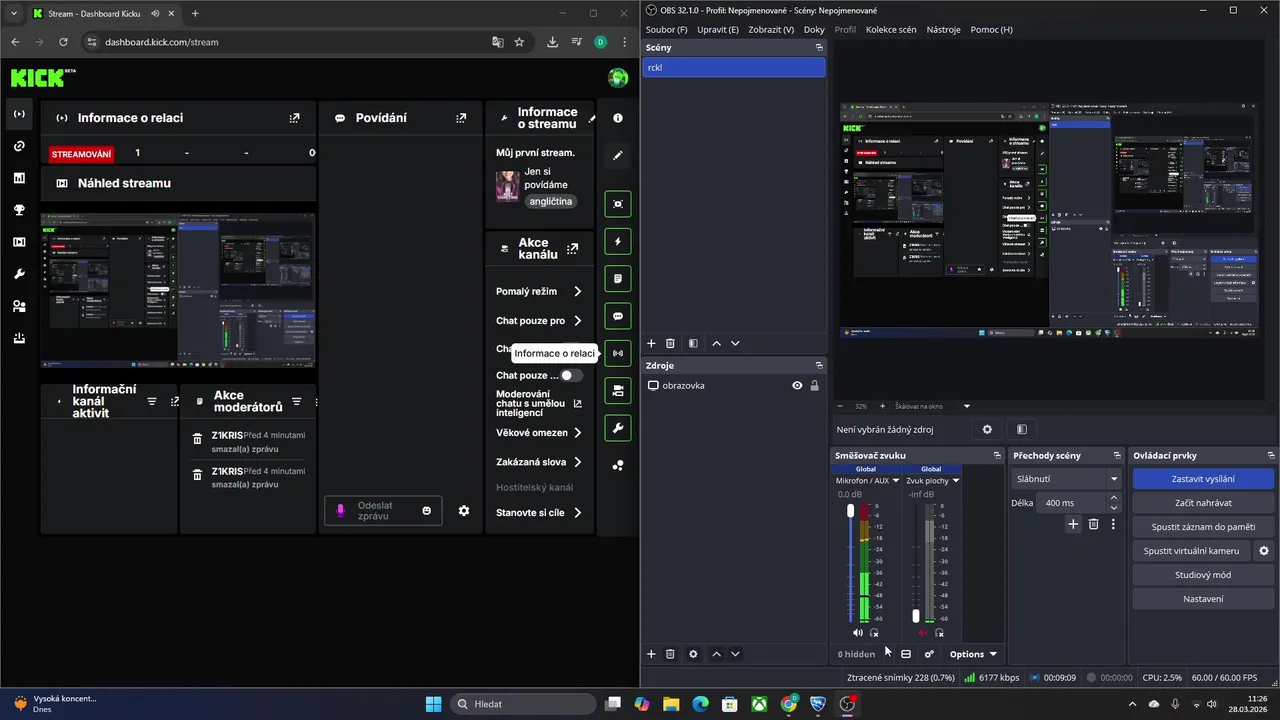Image resolution: width=1280 pixels, height=720 pixels.
Task: Pop out the Informace o relaci panel
Action: [294, 118]
